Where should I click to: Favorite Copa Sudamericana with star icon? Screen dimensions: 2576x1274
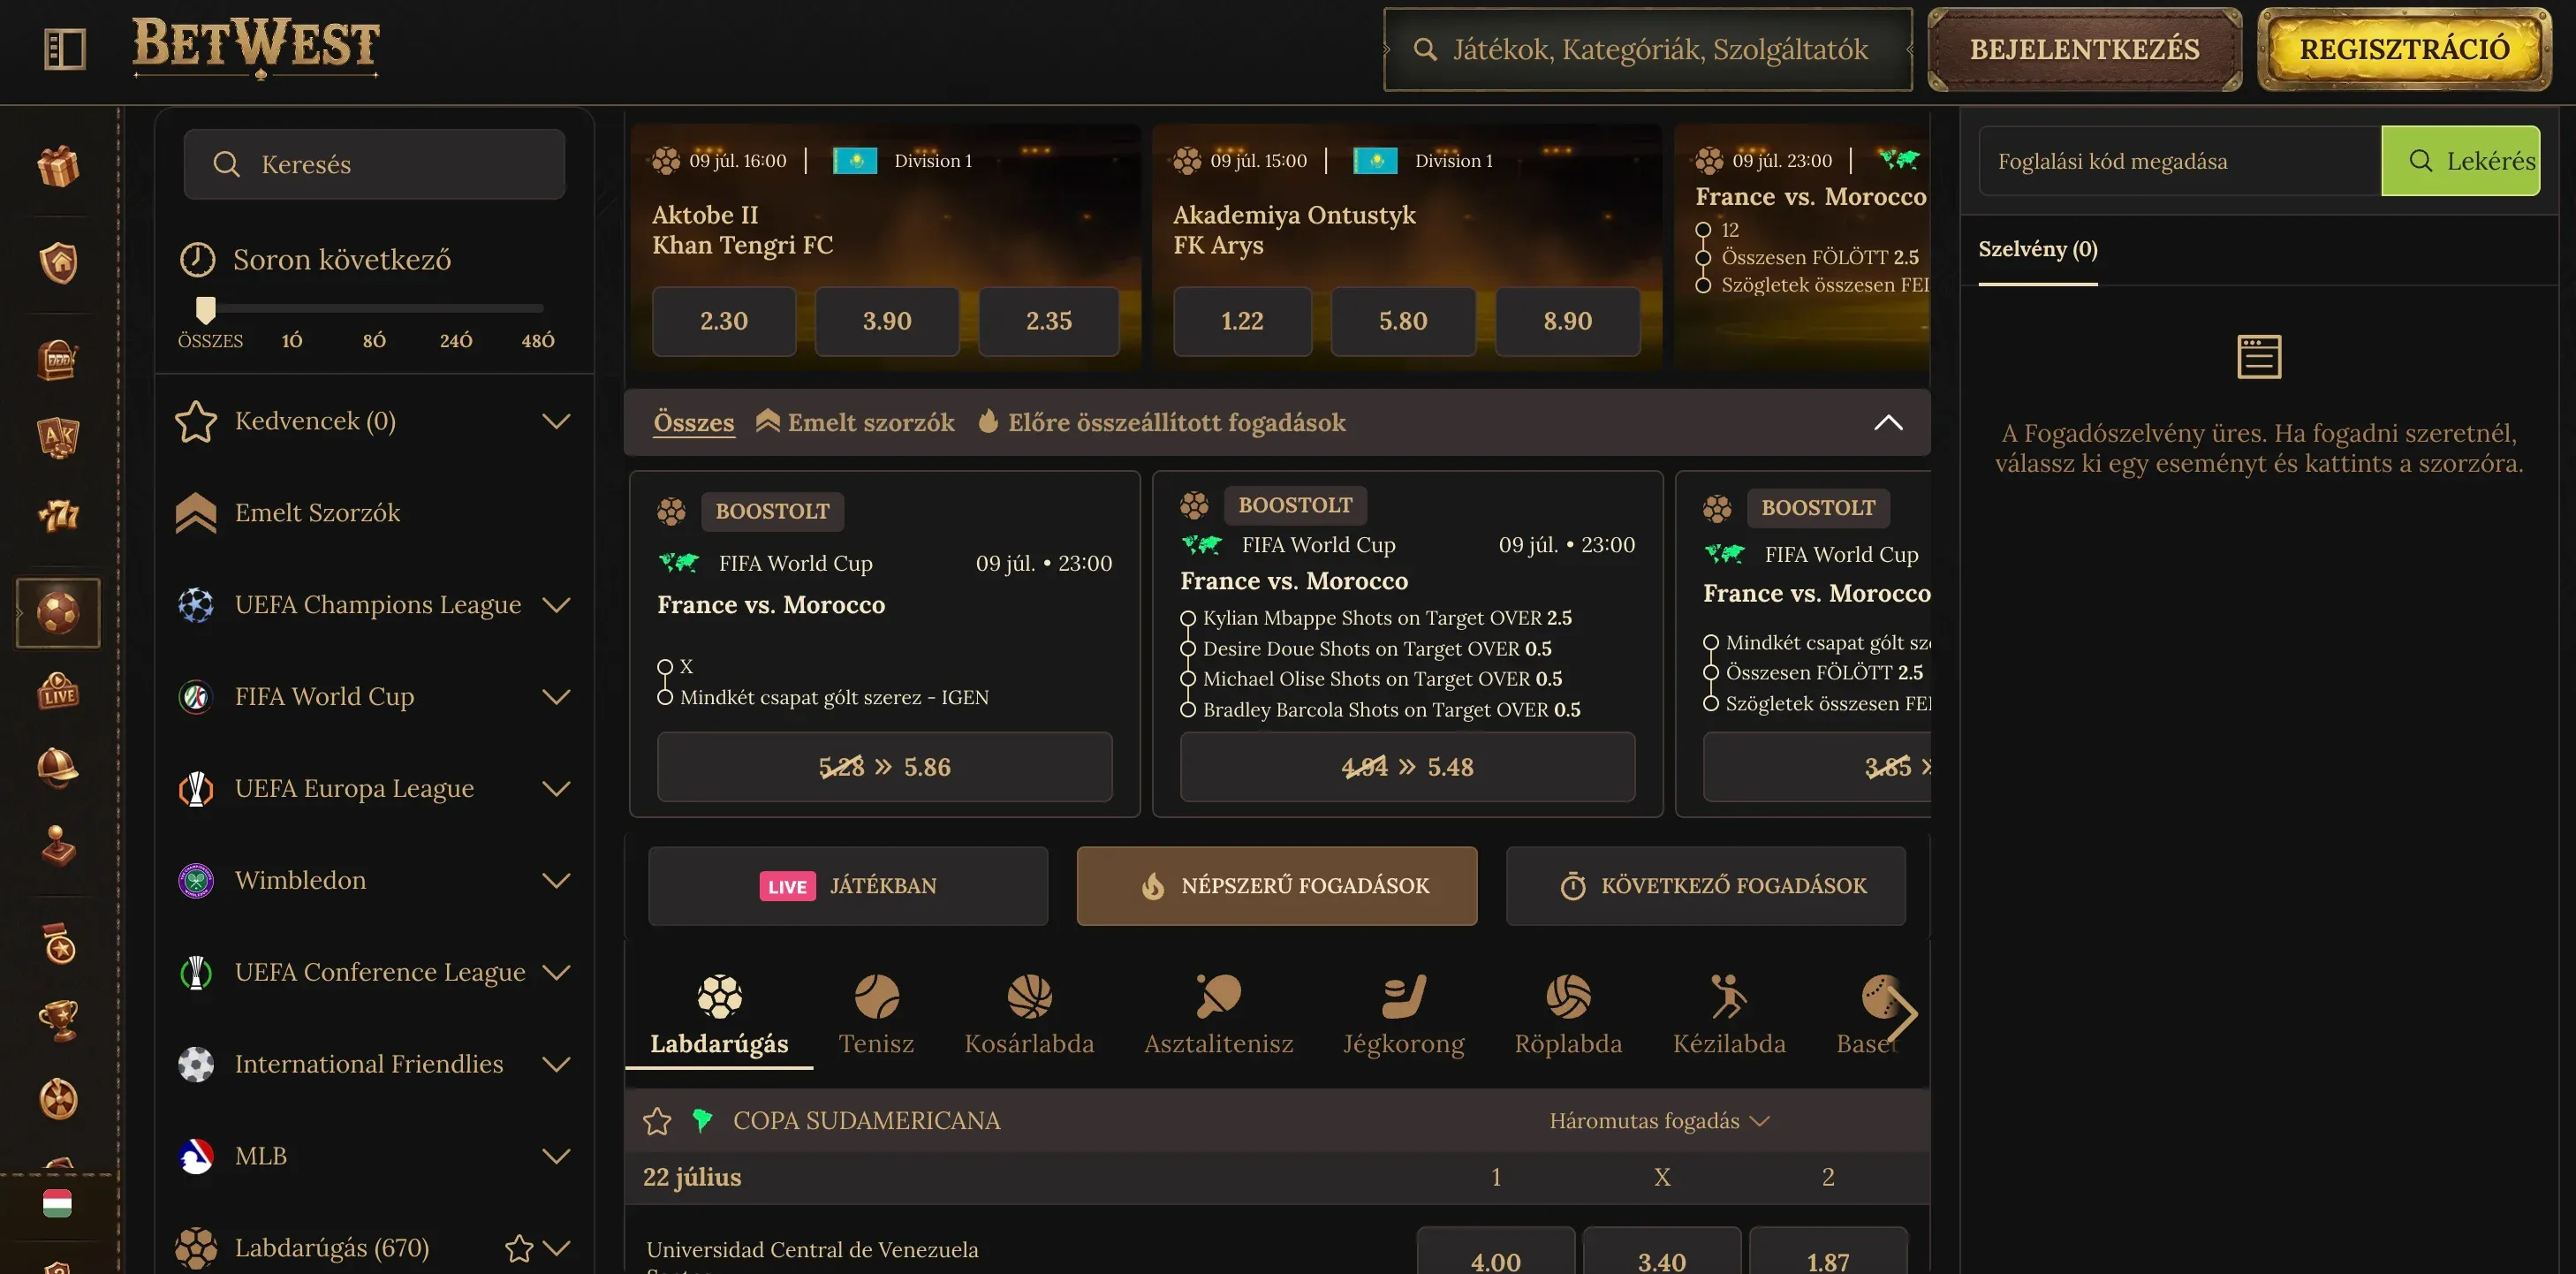click(657, 1121)
